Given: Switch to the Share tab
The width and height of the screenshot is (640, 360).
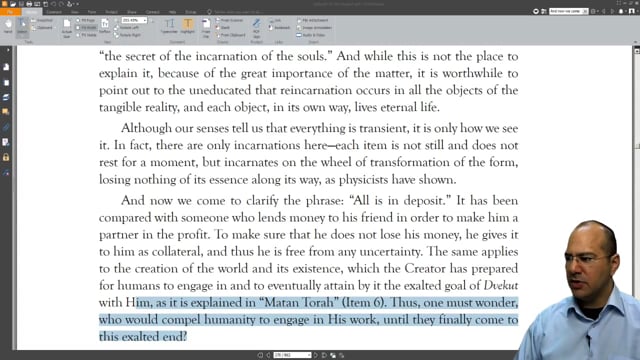Looking at the screenshot, I should (131, 12).
